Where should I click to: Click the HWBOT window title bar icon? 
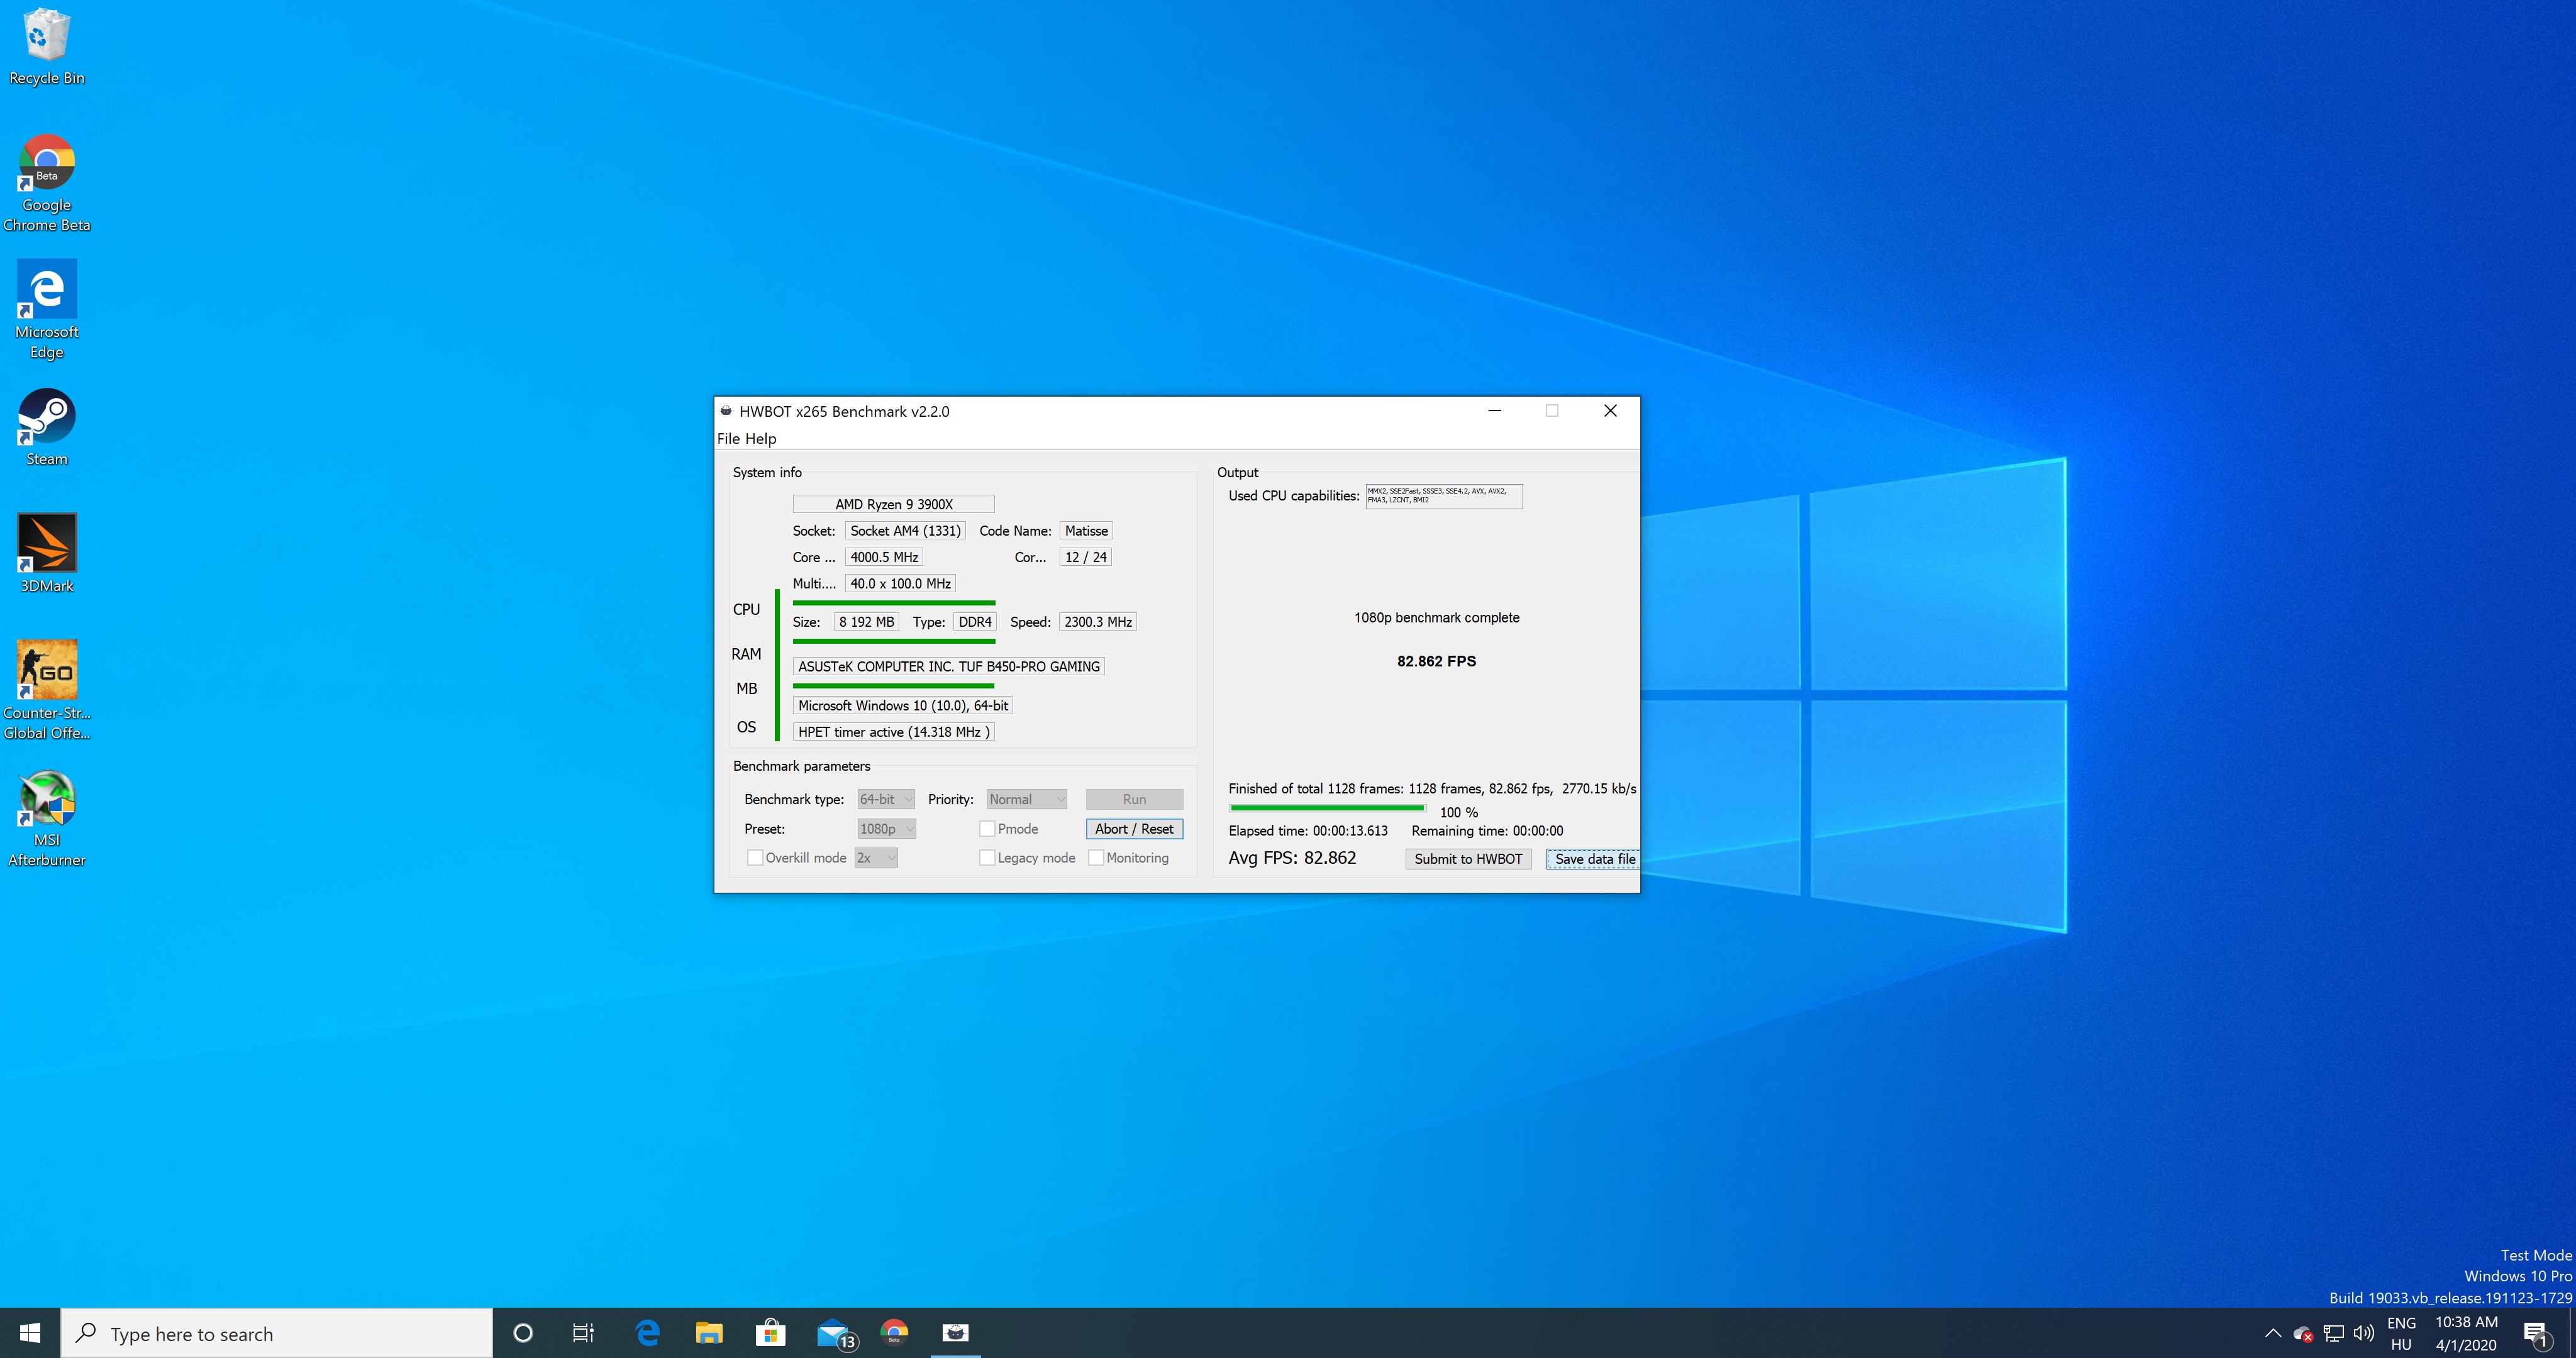726,411
